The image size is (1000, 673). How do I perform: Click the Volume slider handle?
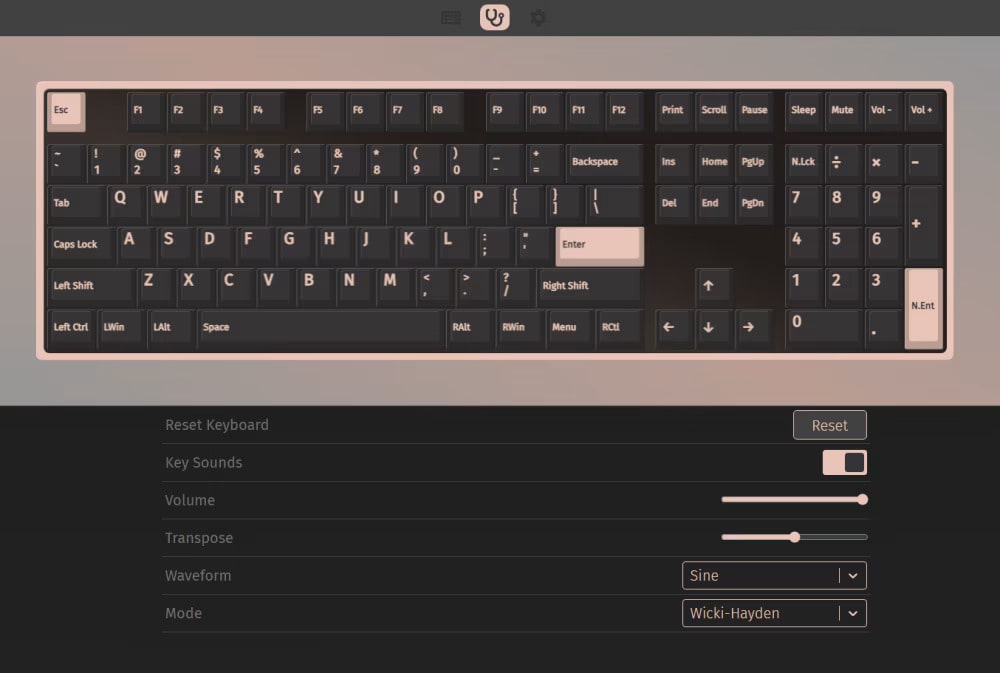click(x=862, y=499)
